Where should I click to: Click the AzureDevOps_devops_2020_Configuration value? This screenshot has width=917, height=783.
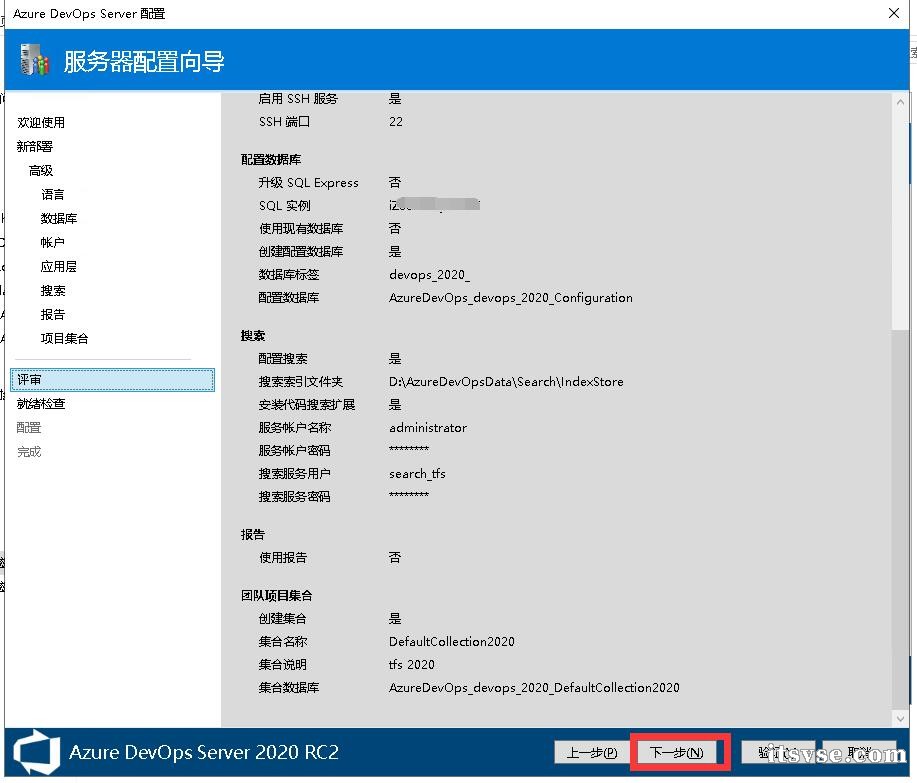[x=511, y=298]
